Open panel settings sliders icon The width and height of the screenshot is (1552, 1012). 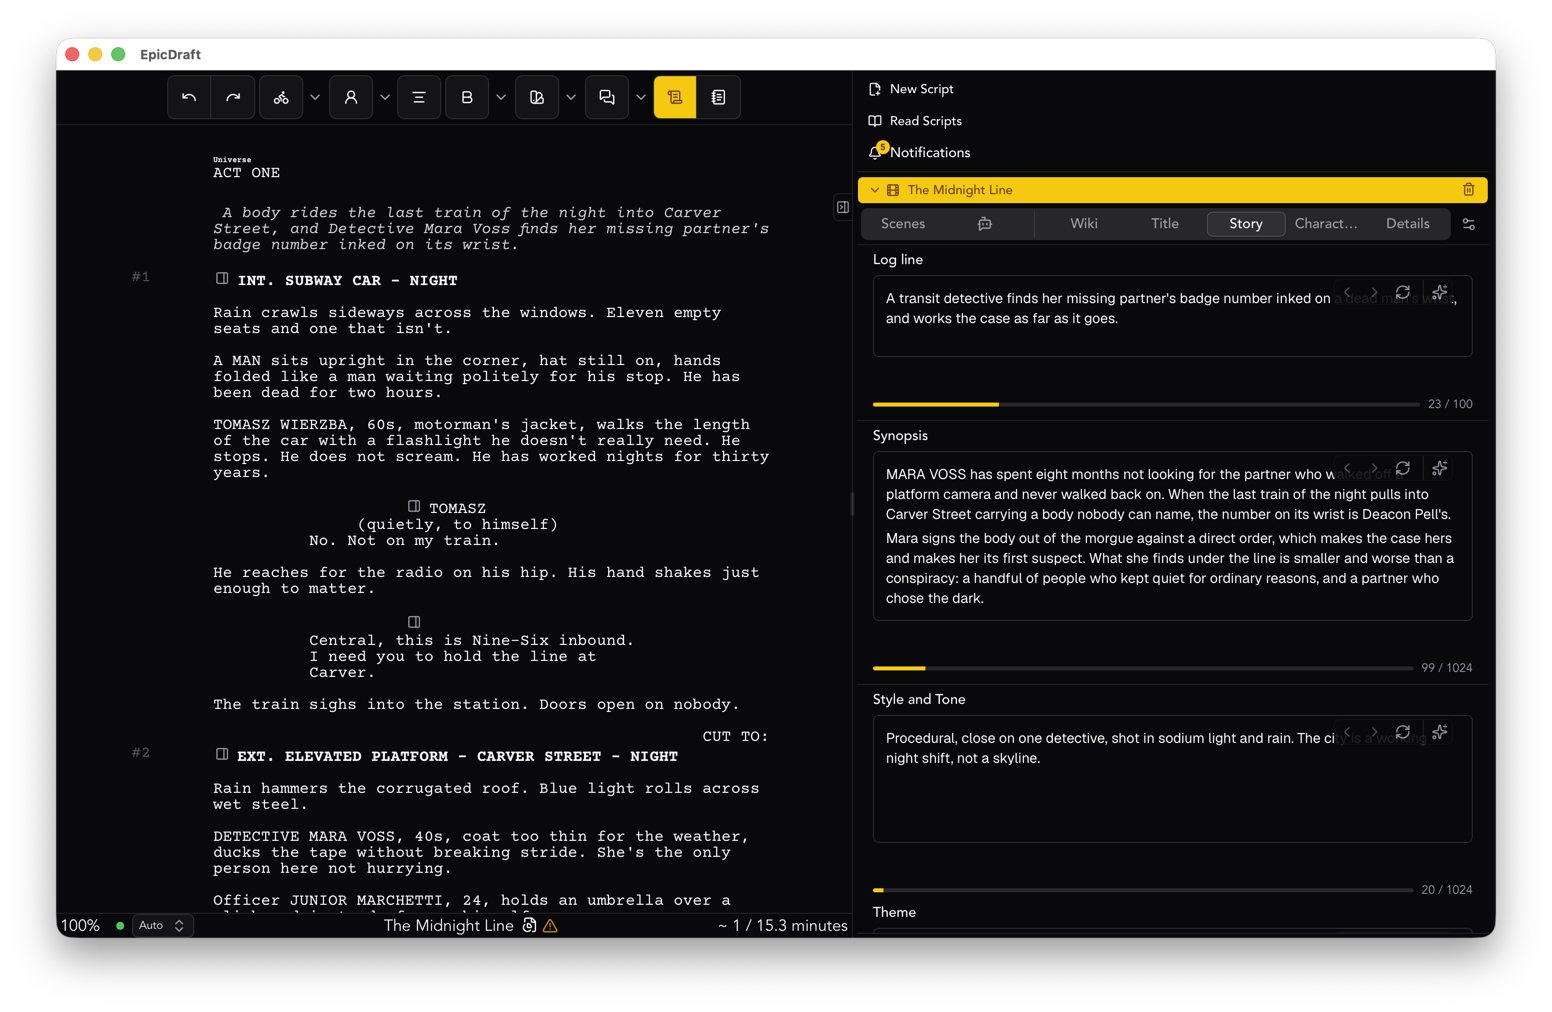(x=1469, y=224)
